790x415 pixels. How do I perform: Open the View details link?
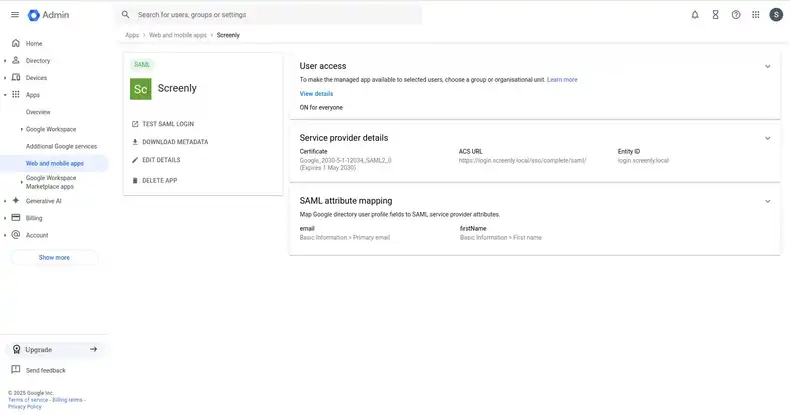coord(316,94)
